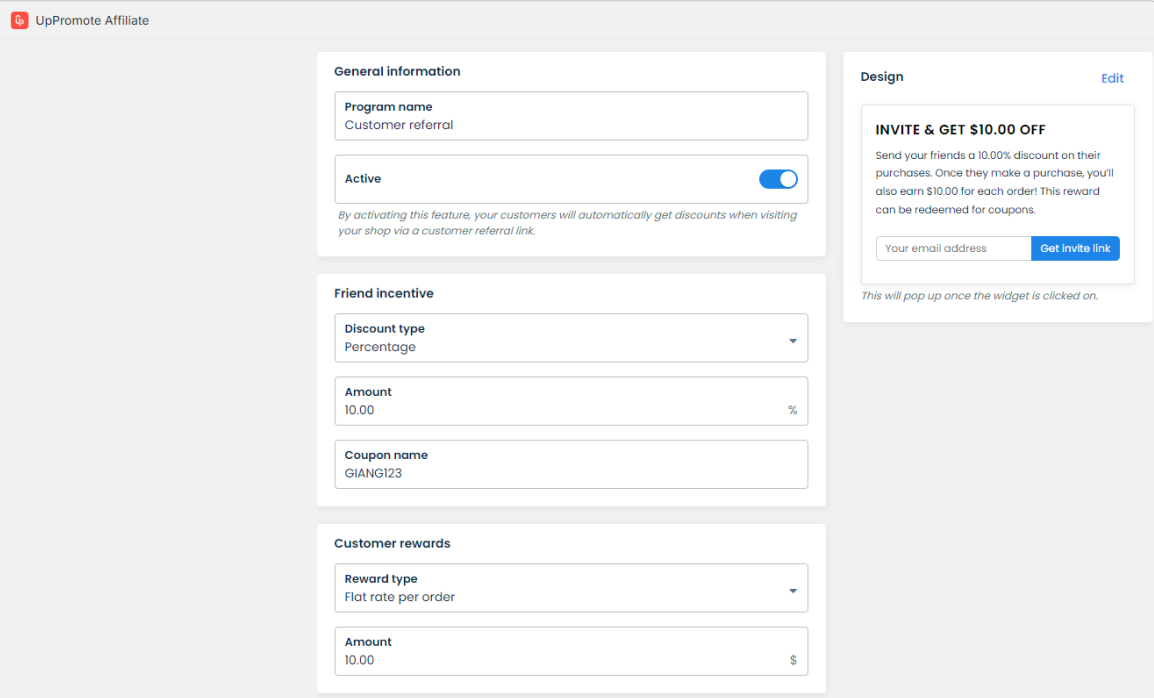Click the General information section heading
Screen dimensions: 1154x698
coord(397,71)
